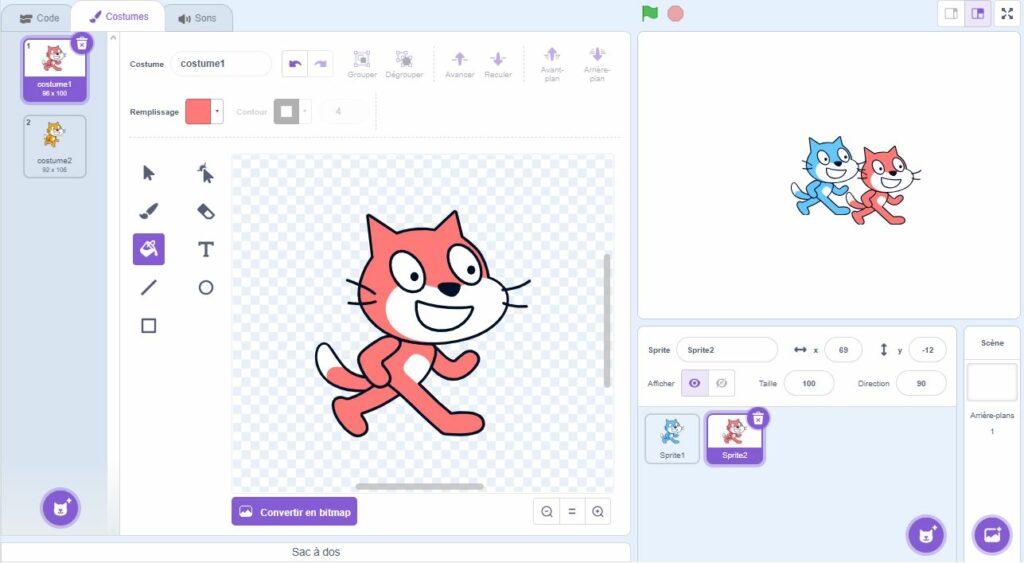Select the Reshape tool
Image resolution: width=1024 pixels, height=563 pixels.
click(206, 173)
